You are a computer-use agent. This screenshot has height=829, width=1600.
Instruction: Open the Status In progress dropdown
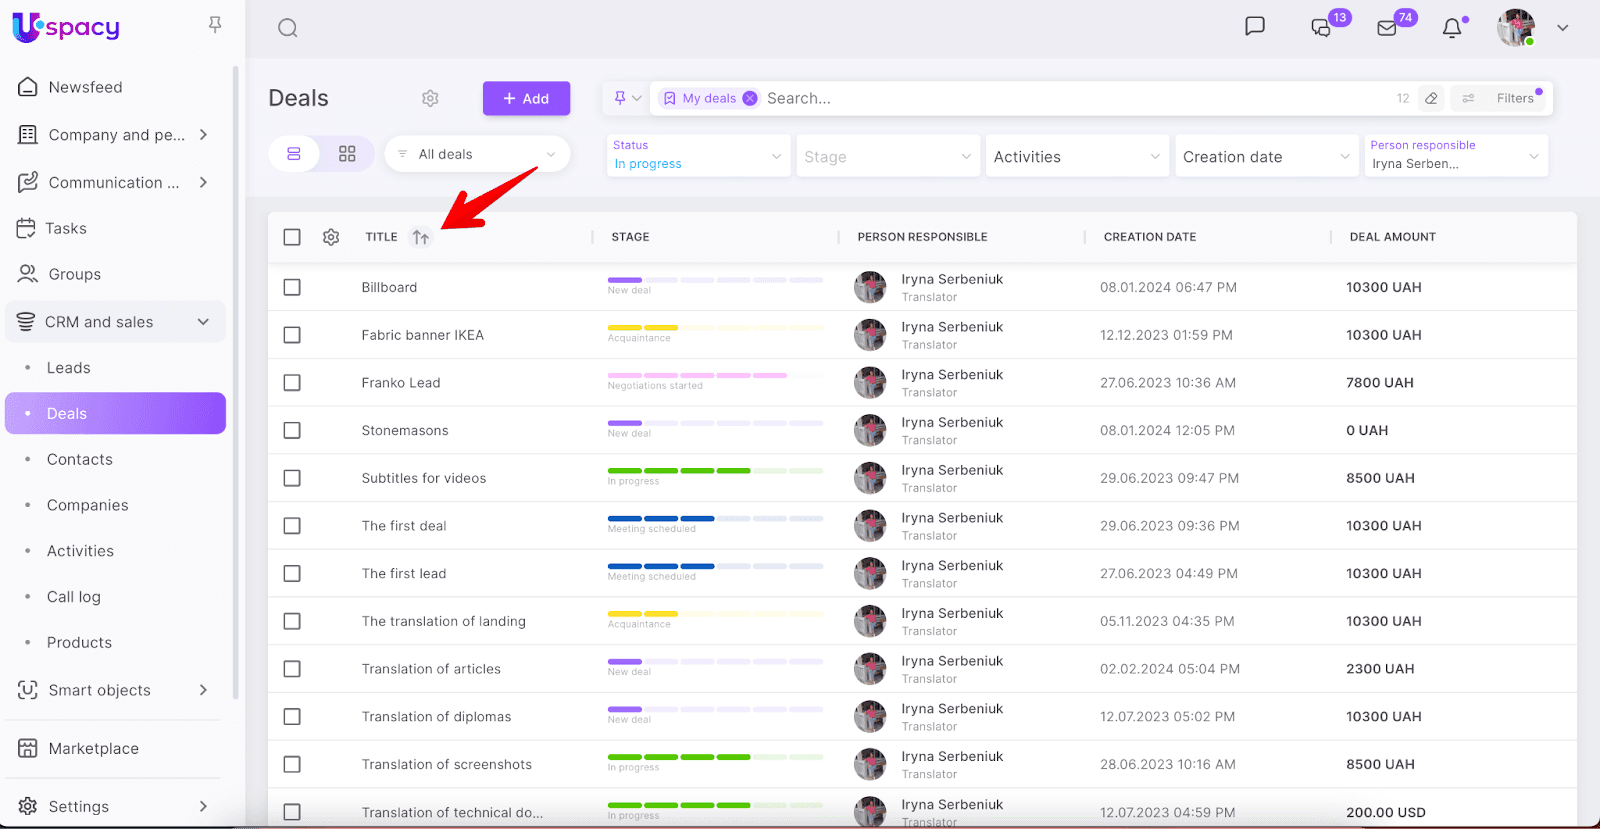point(697,156)
